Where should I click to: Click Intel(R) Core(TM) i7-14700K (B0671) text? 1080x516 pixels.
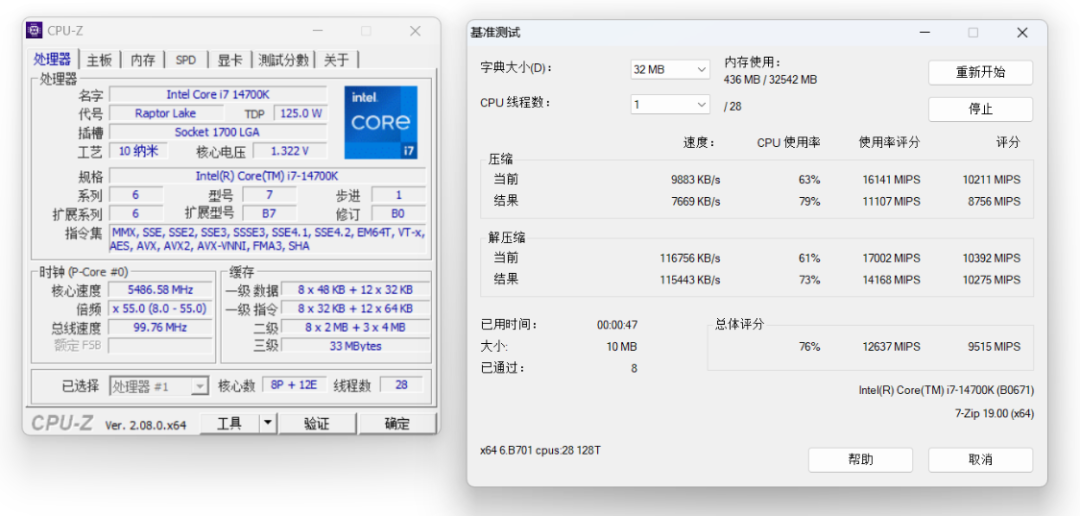(946, 390)
